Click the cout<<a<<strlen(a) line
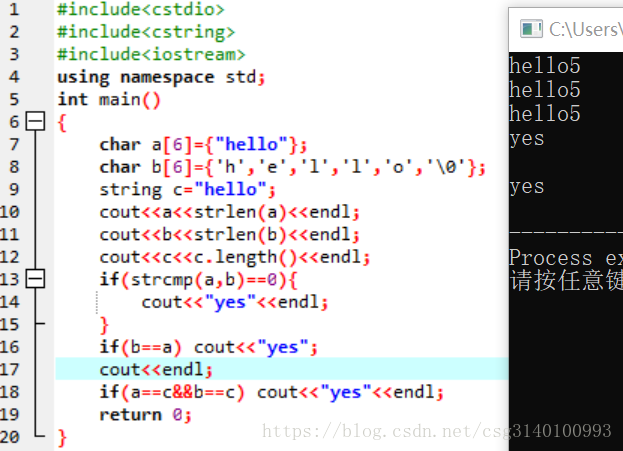The height and width of the screenshot is (451, 623). pyautogui.click(x=229, y=212)
